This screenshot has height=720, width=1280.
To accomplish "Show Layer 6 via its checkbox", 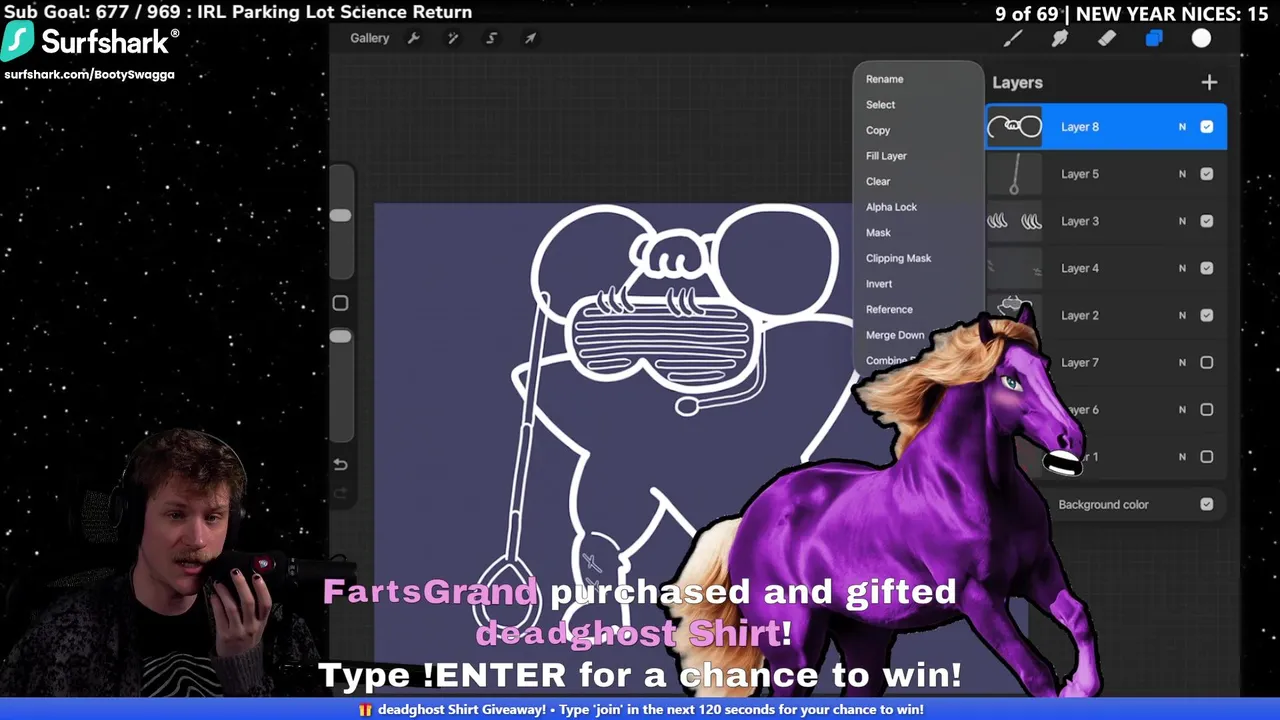I will 1207,409.
